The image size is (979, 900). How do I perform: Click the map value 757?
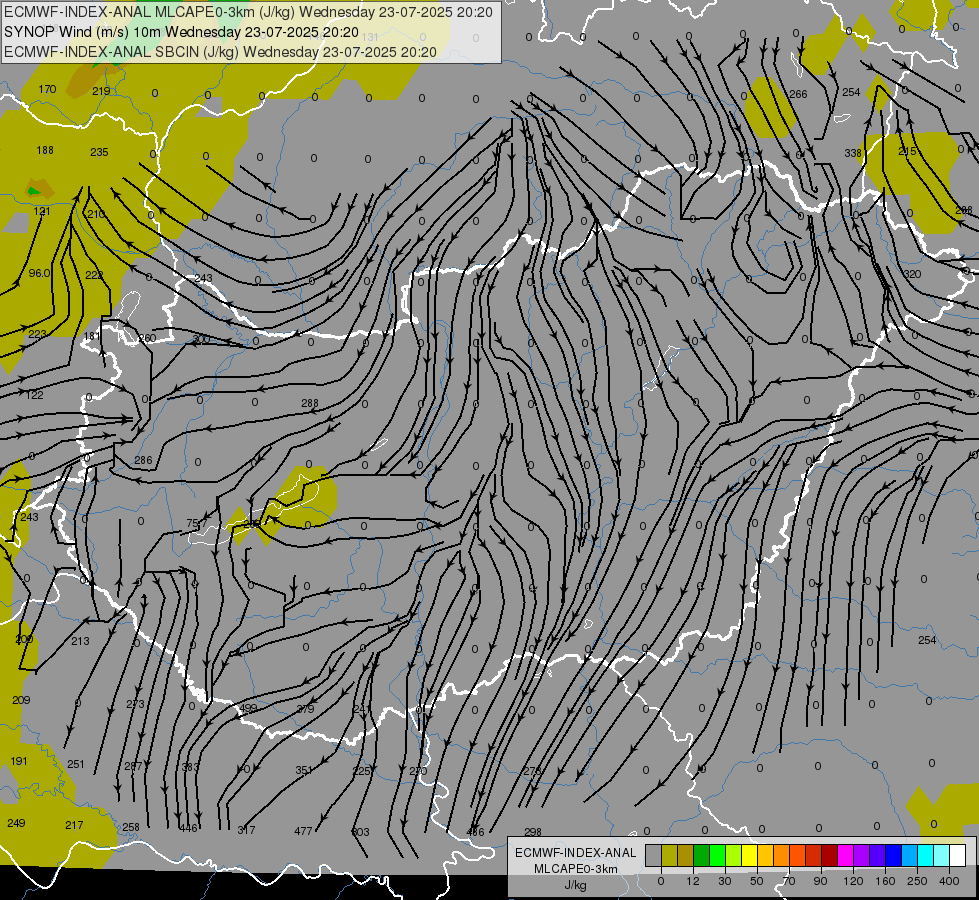click(195, 523)
